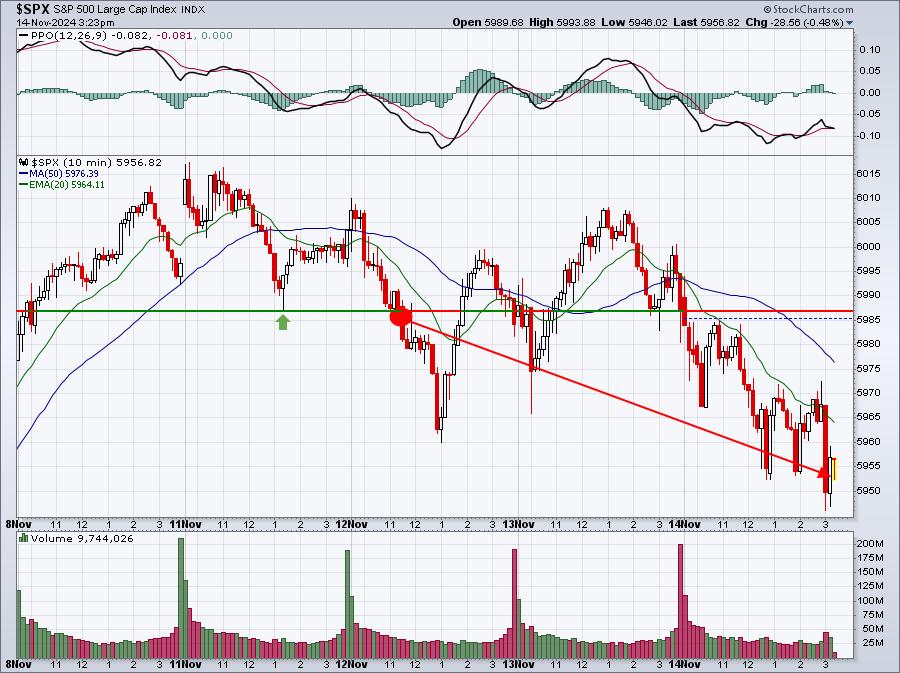Click the volume bars icon beside Volume
This screenshot has height=673, width=900.
point(24,538)
